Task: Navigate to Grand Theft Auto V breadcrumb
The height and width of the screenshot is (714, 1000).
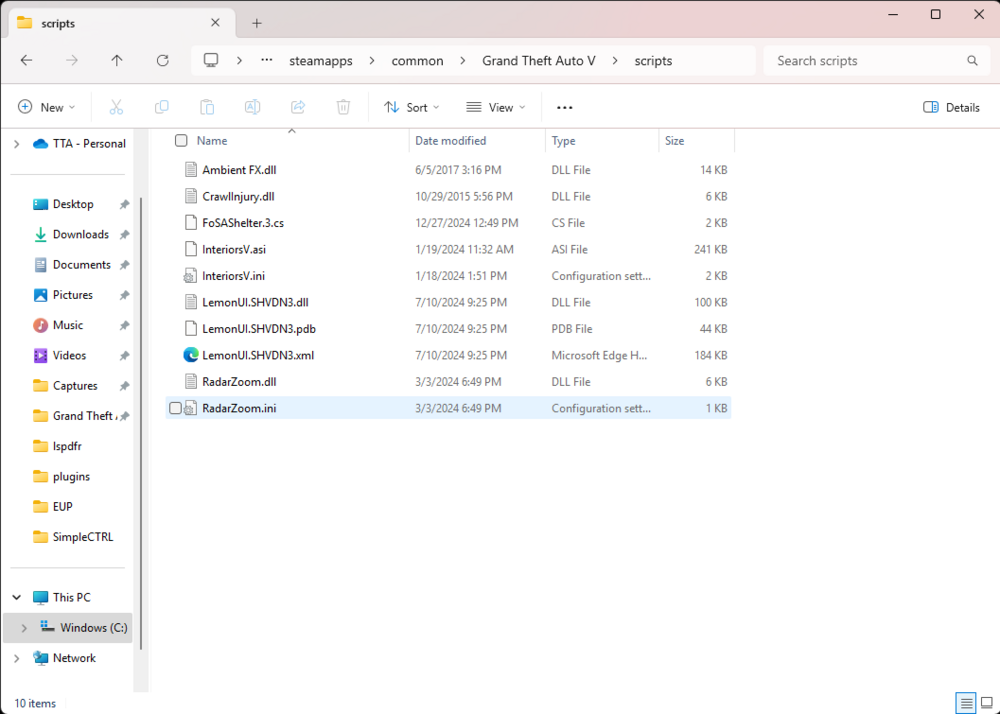Action: [538, 60]
